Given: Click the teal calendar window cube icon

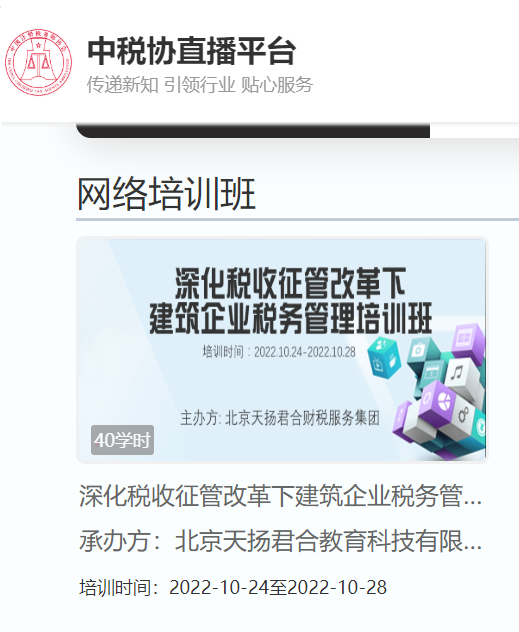Looking at the screenshot, I should (431, 372).
